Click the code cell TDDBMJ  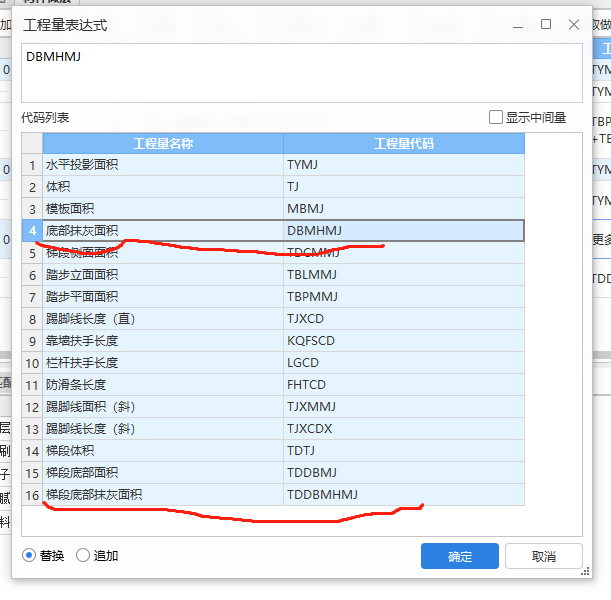pyautogui.click(x=404, y=473)
